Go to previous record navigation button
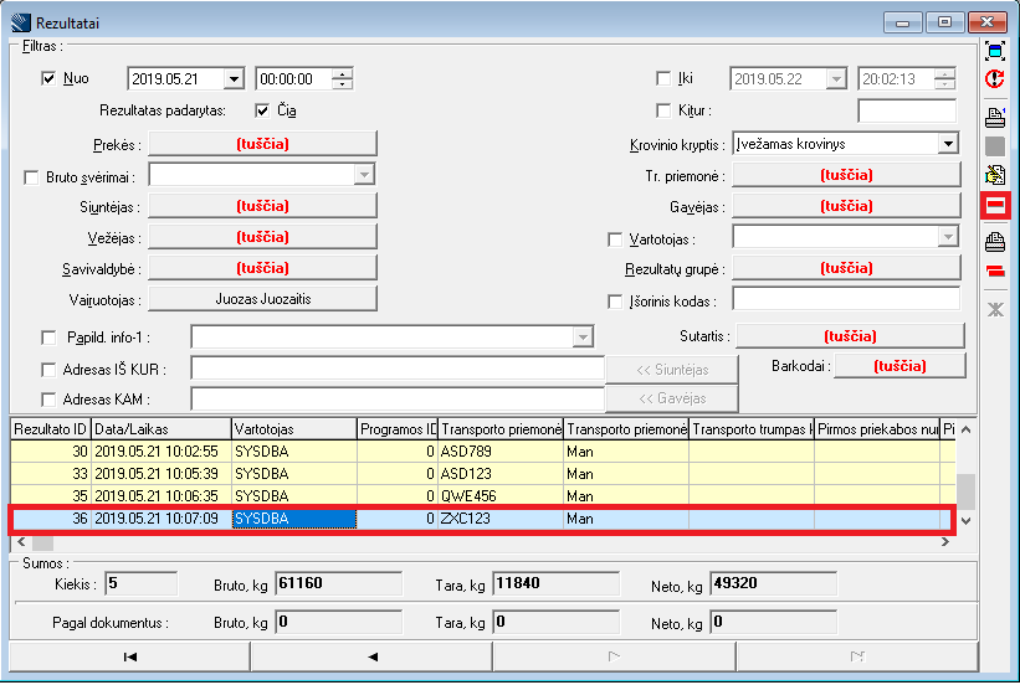The height and width of the screenshot is (684, 1020). tap(371, 656)
